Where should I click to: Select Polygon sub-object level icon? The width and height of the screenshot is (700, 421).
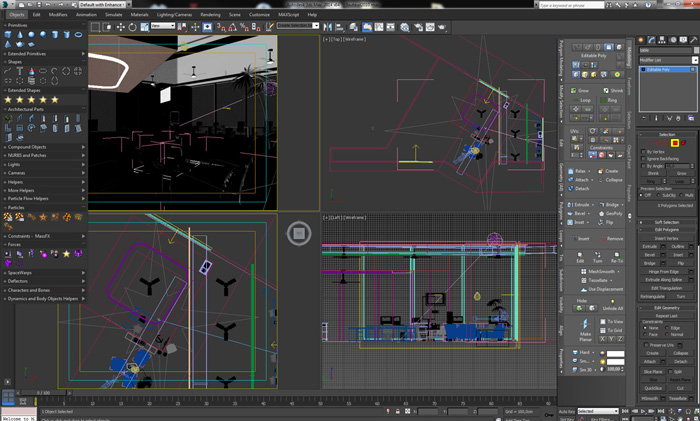coord(675,143)
